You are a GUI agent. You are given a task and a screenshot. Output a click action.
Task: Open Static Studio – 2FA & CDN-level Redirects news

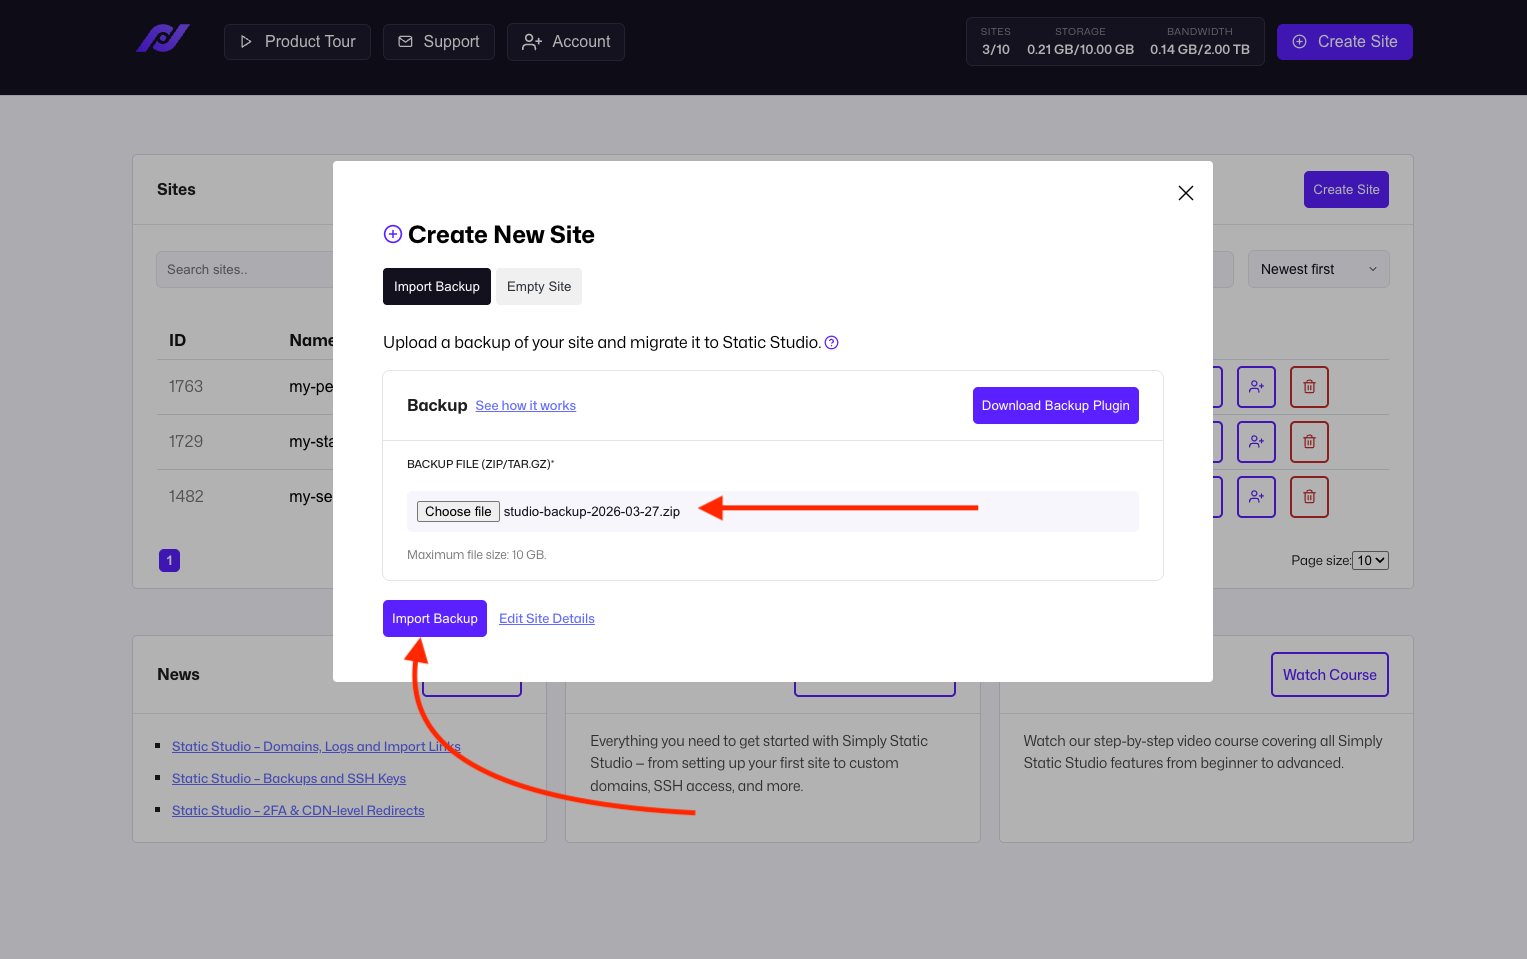(x=298, y=811)
